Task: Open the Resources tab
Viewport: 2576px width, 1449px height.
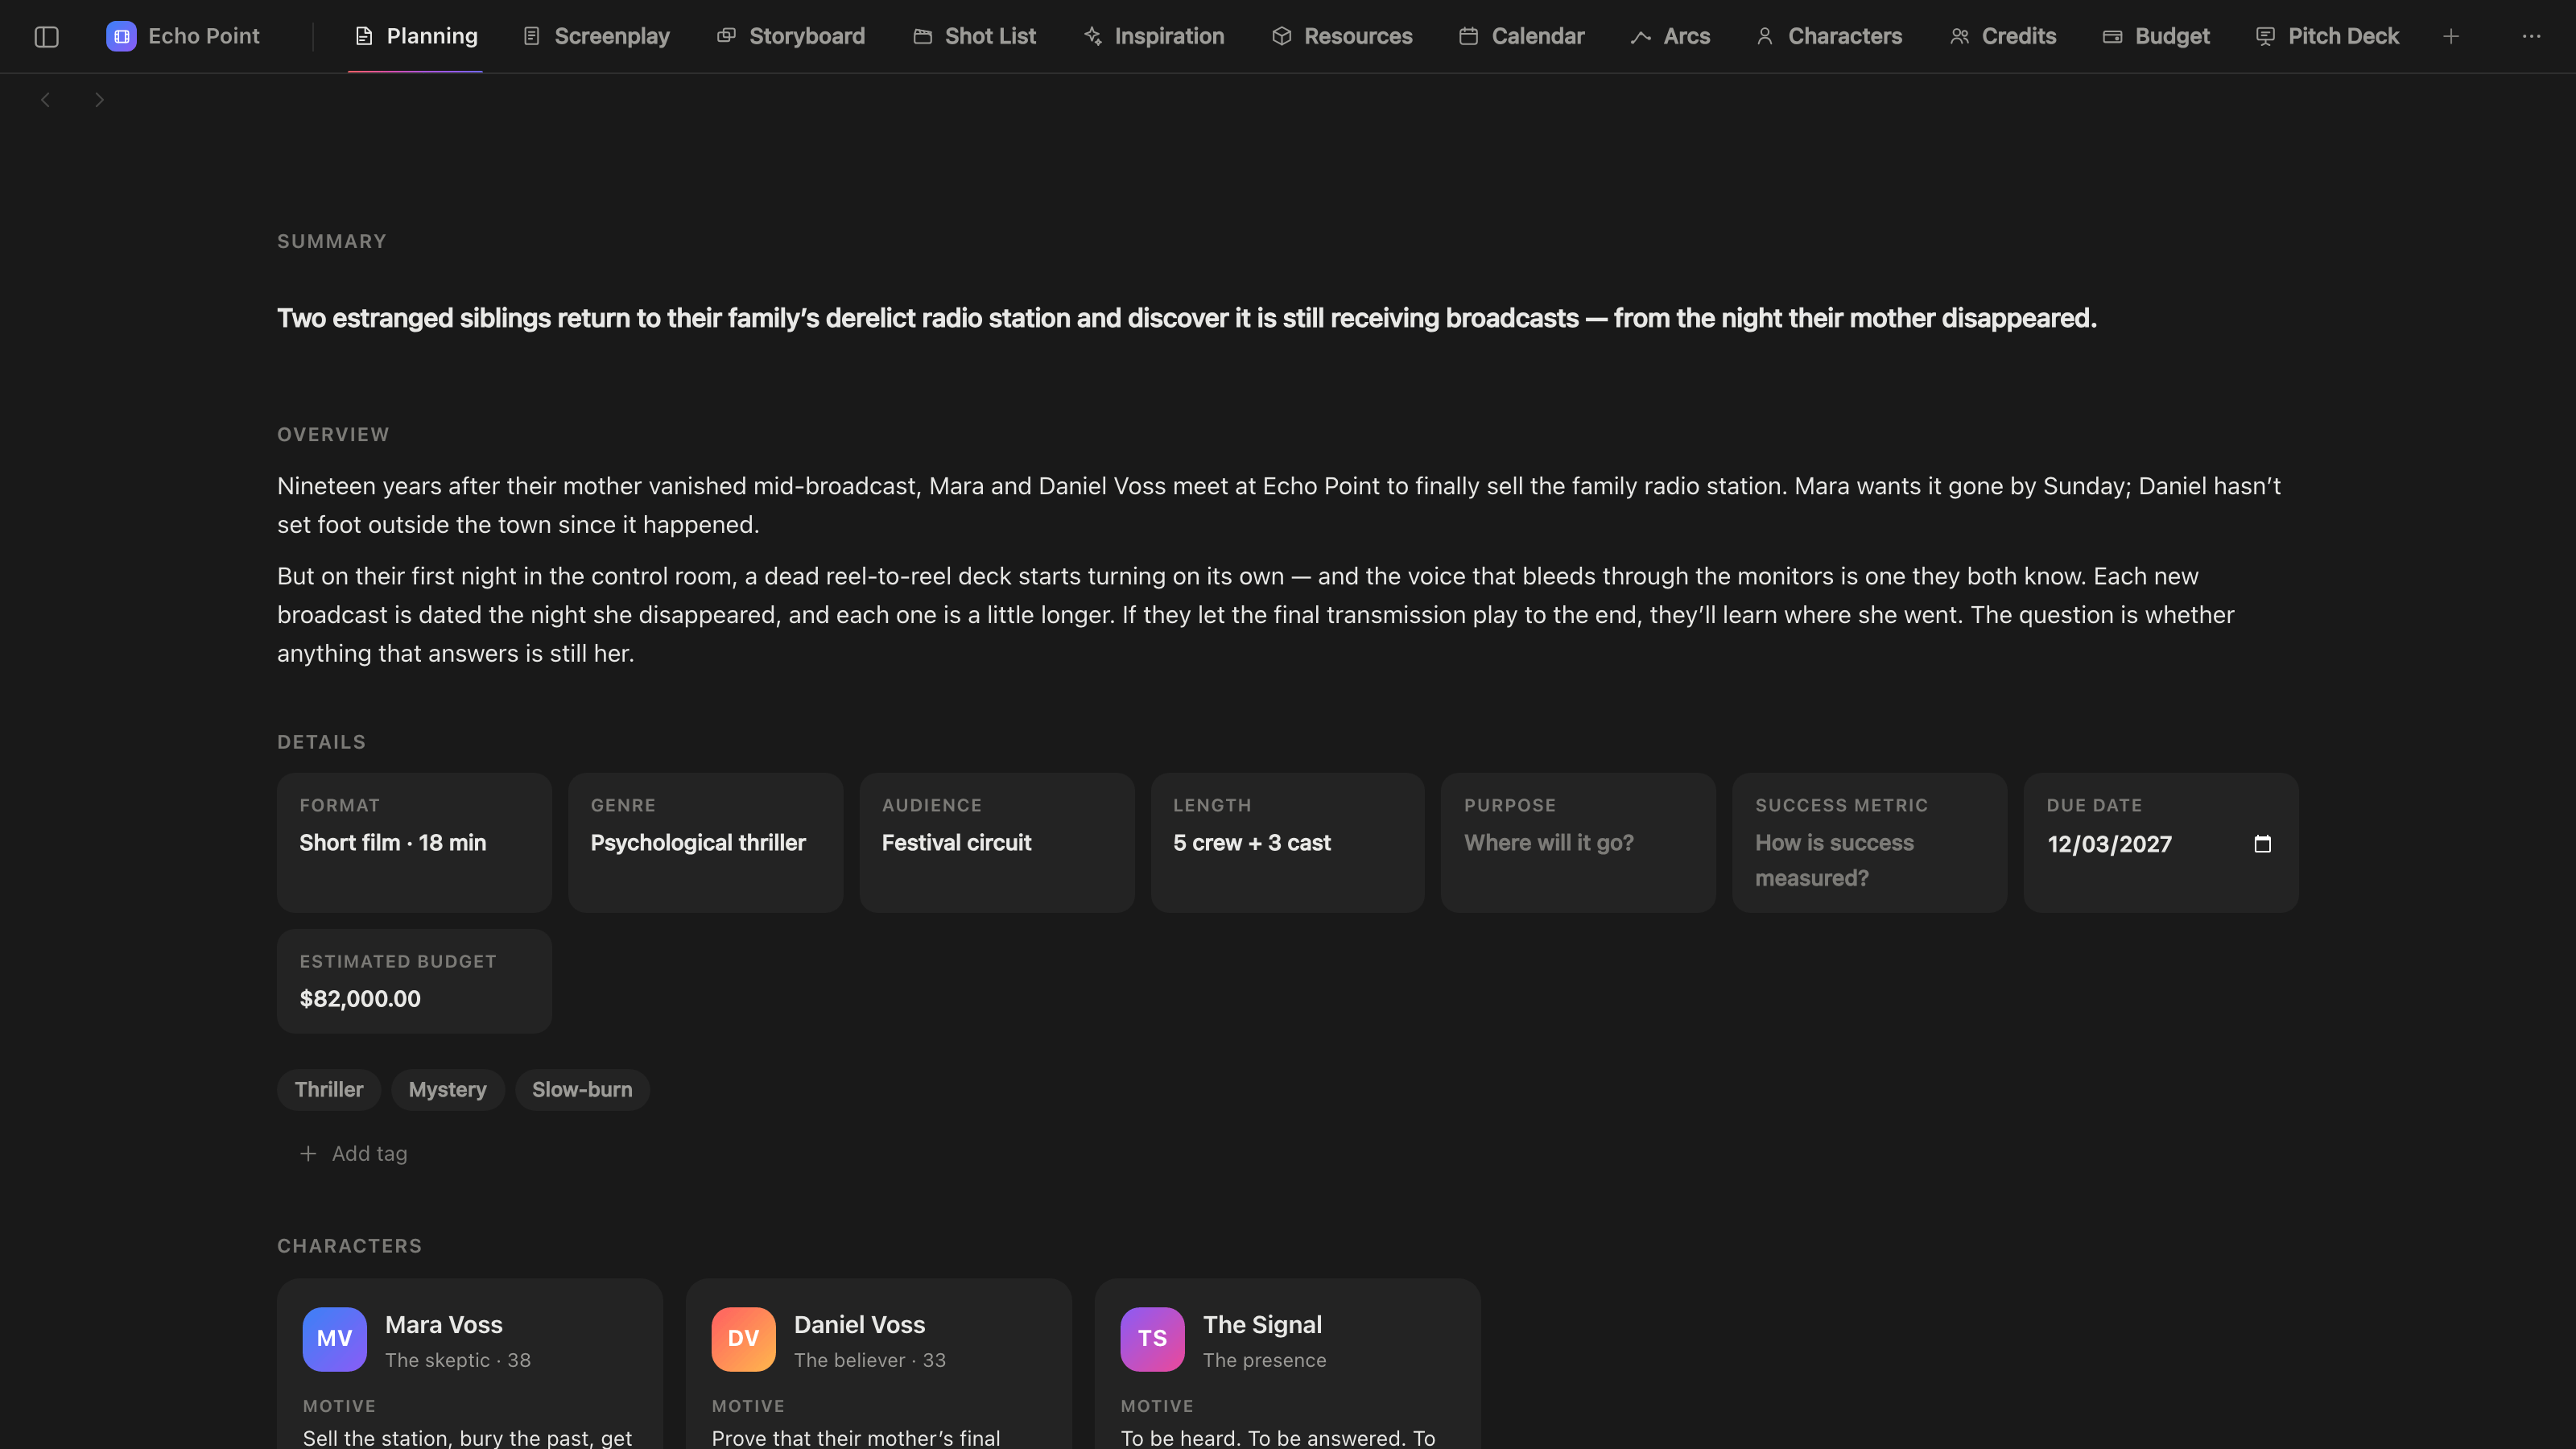Action: click(x=1342, y=37)
